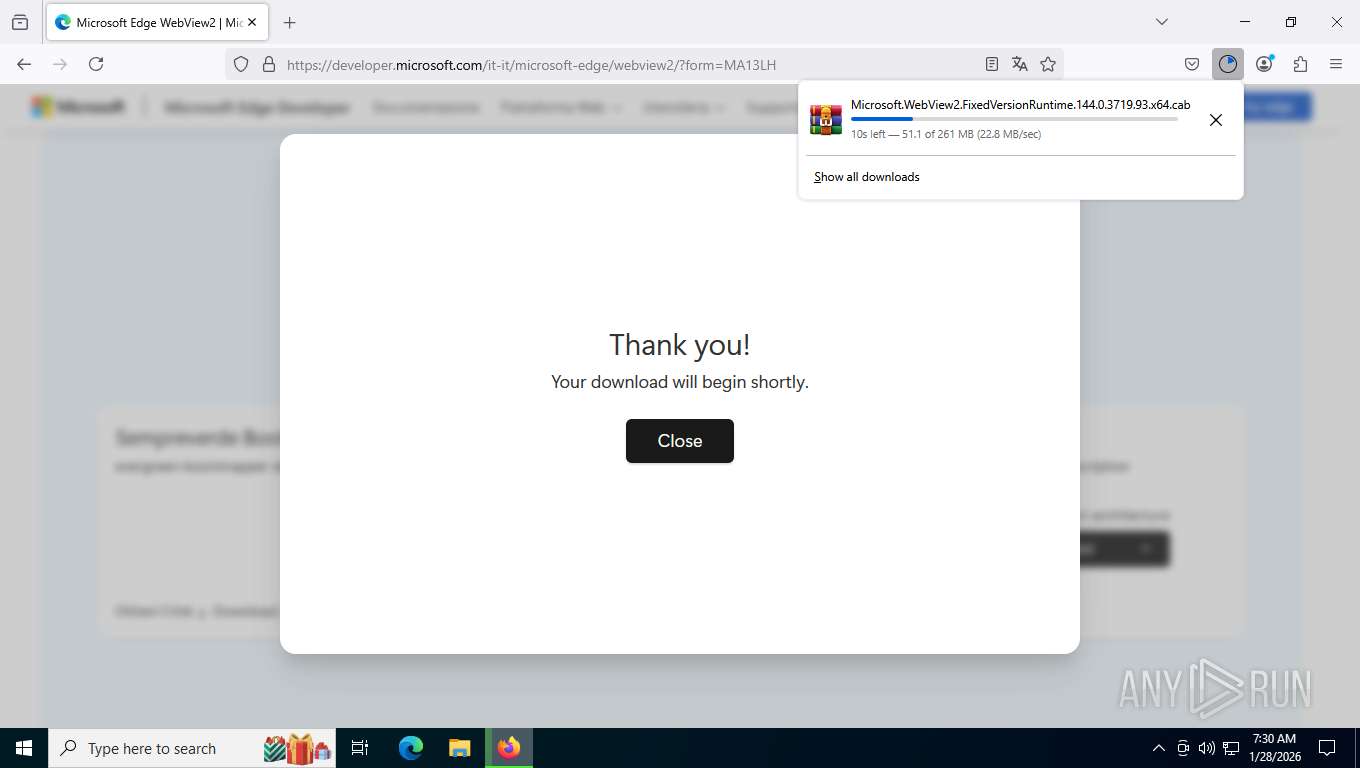The width and height of the screenshot is (1360, 768).
Task: Open the notification center
Action: click(1327, 748)
